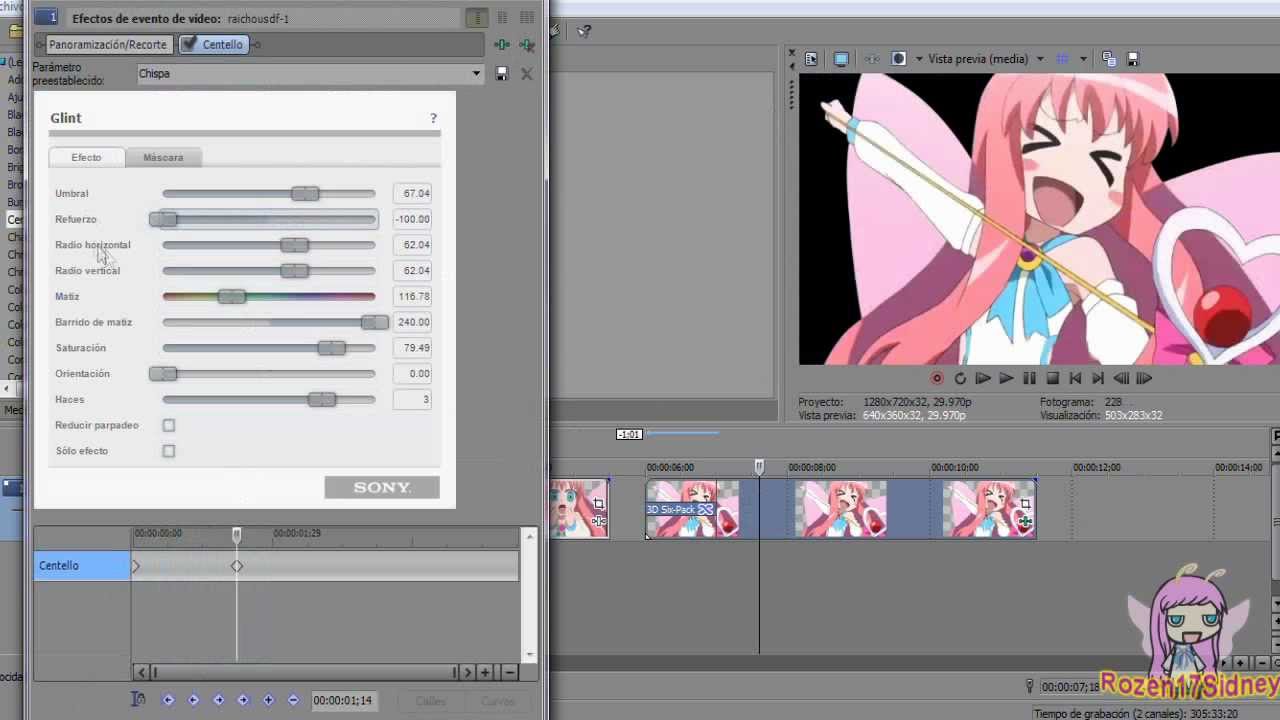Screen dimensions: 1280x720
Task: Save preview snapshot to file icon
Action: coord(1133,59)
